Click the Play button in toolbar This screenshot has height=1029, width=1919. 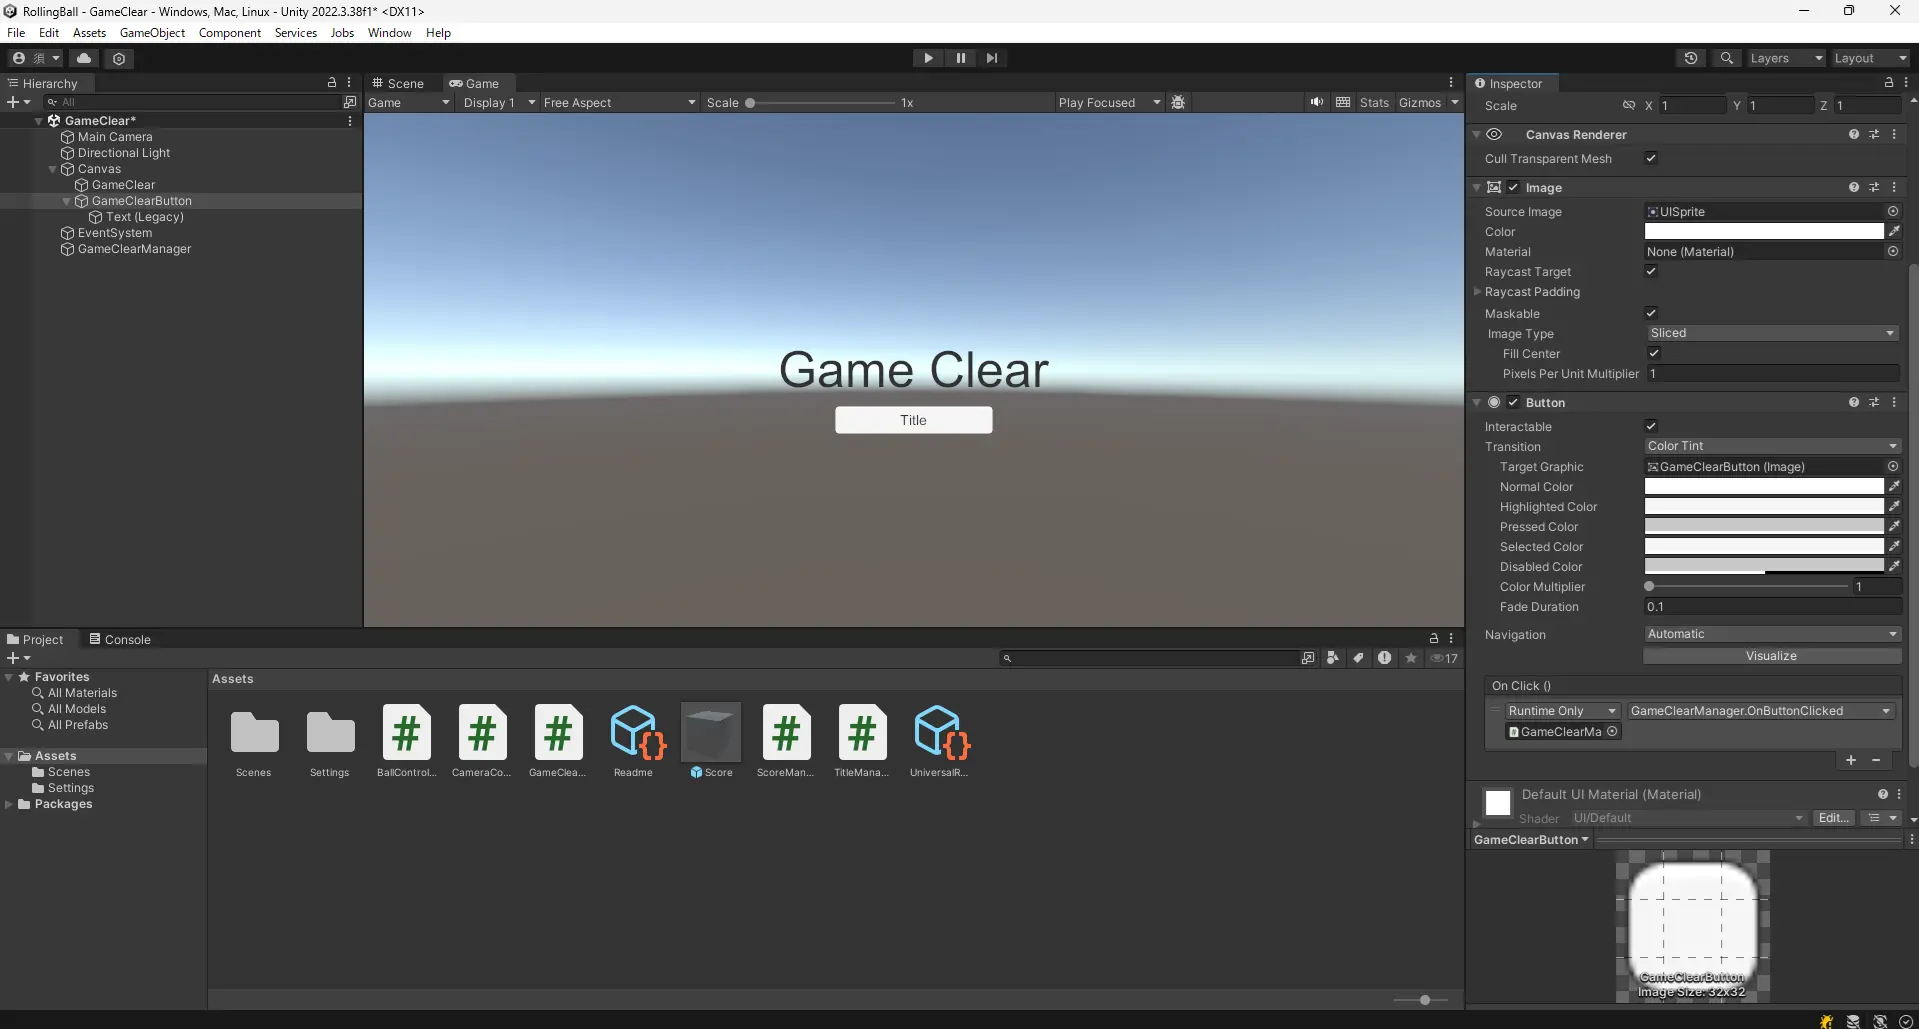tap(928, 58)
